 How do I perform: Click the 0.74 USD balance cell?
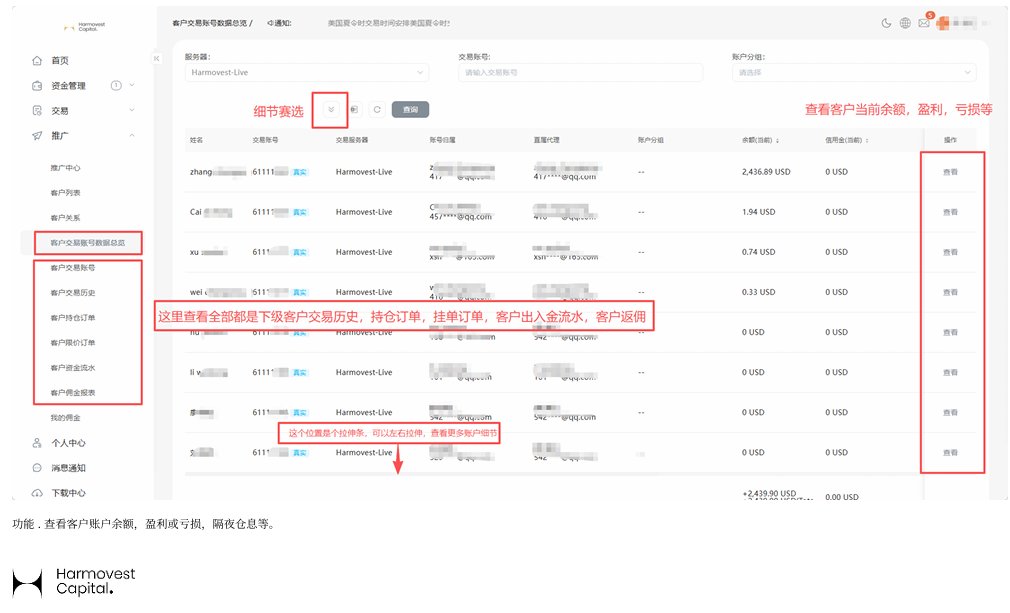pyautogui.click(x=758, y=252)
